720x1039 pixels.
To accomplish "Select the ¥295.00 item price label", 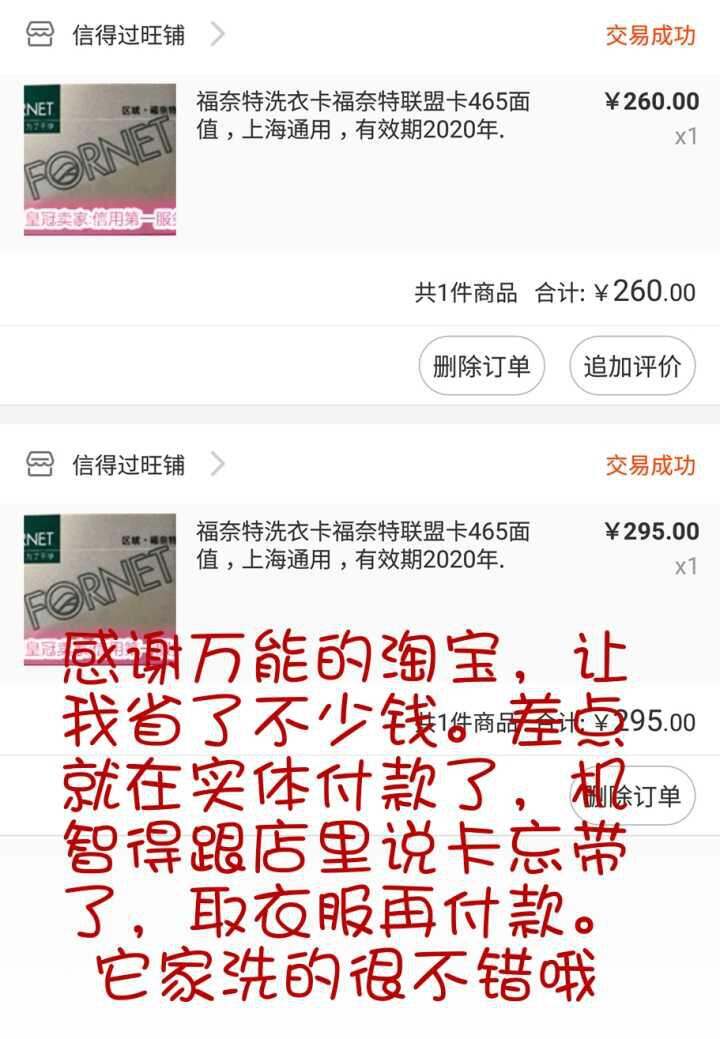I will (x=652, y=531).
